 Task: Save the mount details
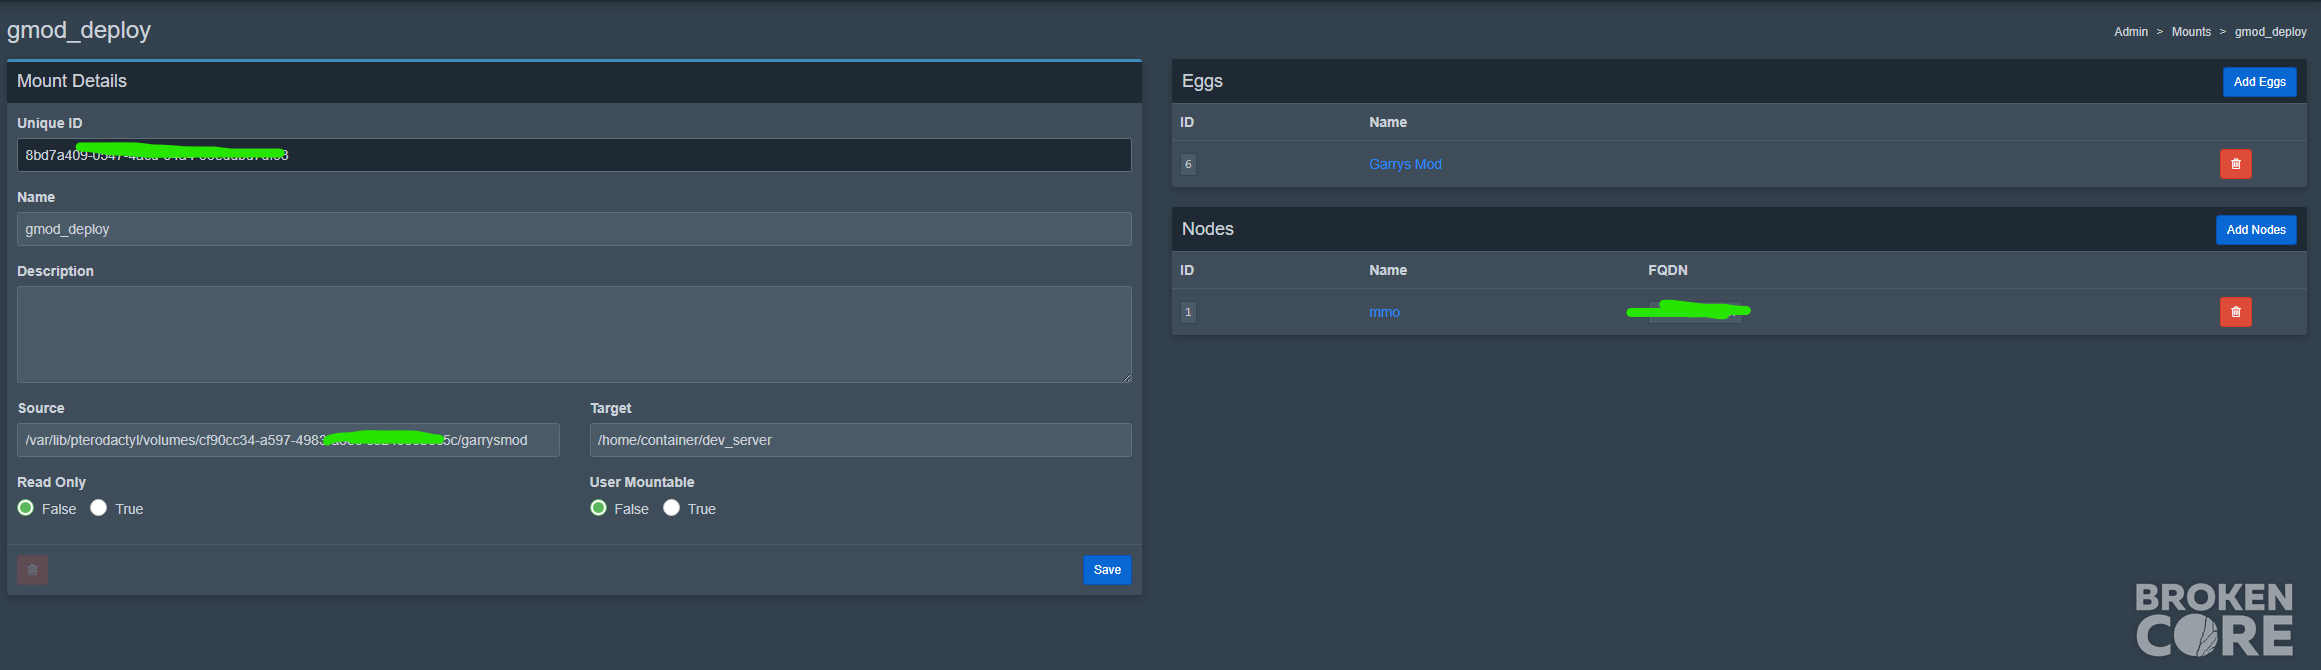(x=1107, y=570)
